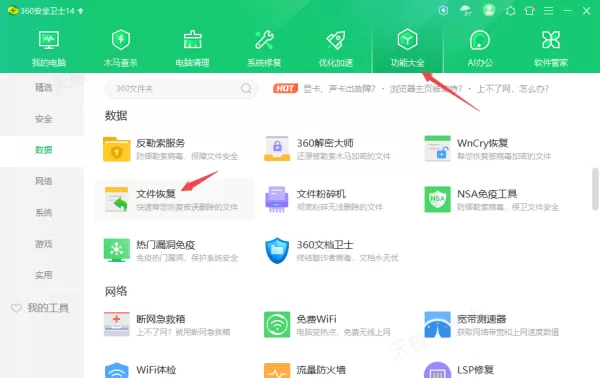Screen dimensions: 600x378
Task: Click the 反勒索服务 title text
Action: (160, 143)
